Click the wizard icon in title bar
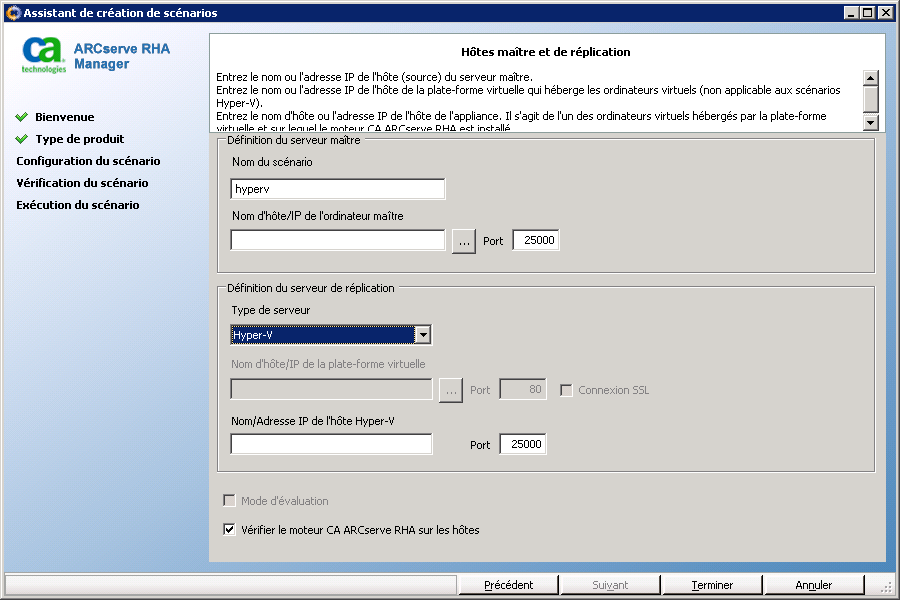900x600 pixels. pyautogui.click(x=12, y=13)
